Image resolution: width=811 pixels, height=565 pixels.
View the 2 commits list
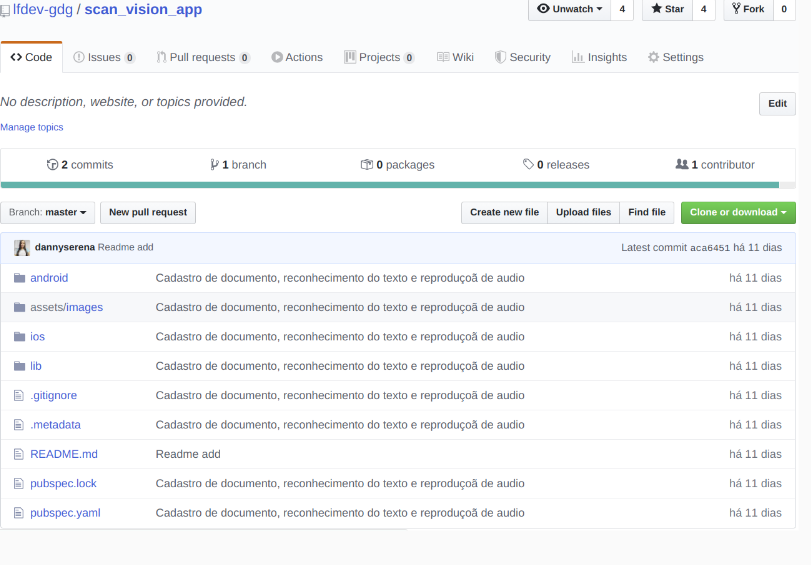(80, 165)
